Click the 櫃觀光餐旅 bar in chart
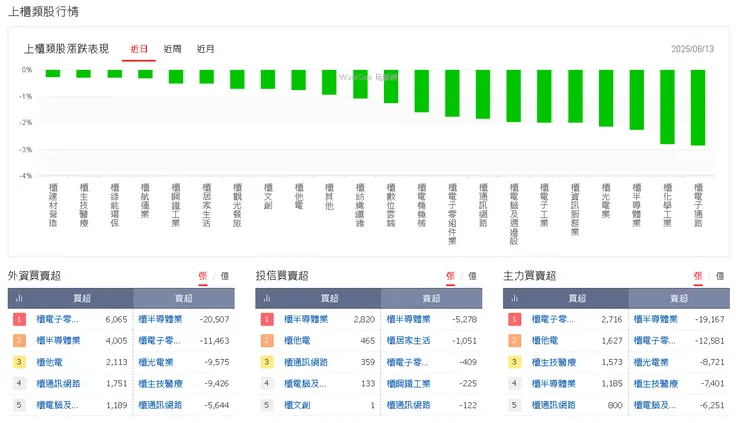This screenshot has height=423, width=740. point(237,79)
